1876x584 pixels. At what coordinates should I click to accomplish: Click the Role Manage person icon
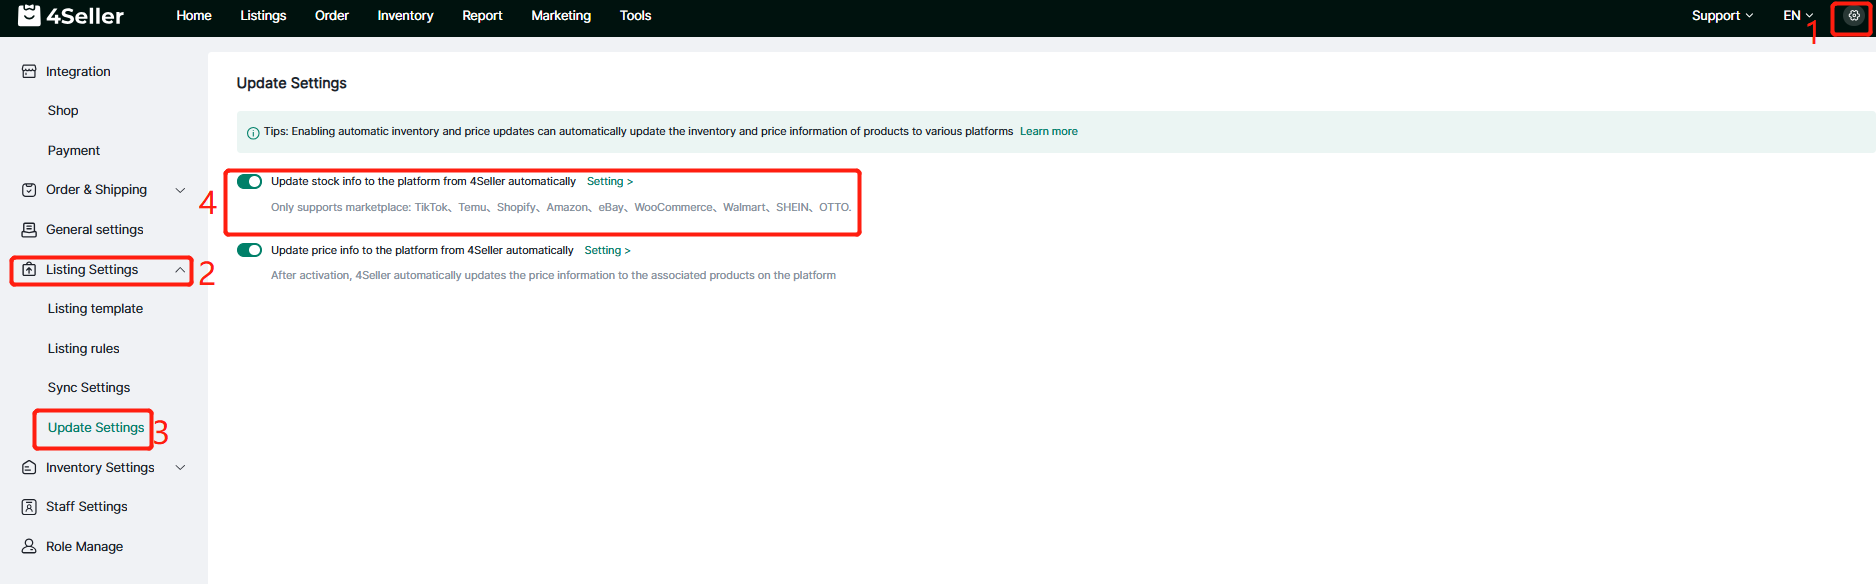[x=29, y=547]
